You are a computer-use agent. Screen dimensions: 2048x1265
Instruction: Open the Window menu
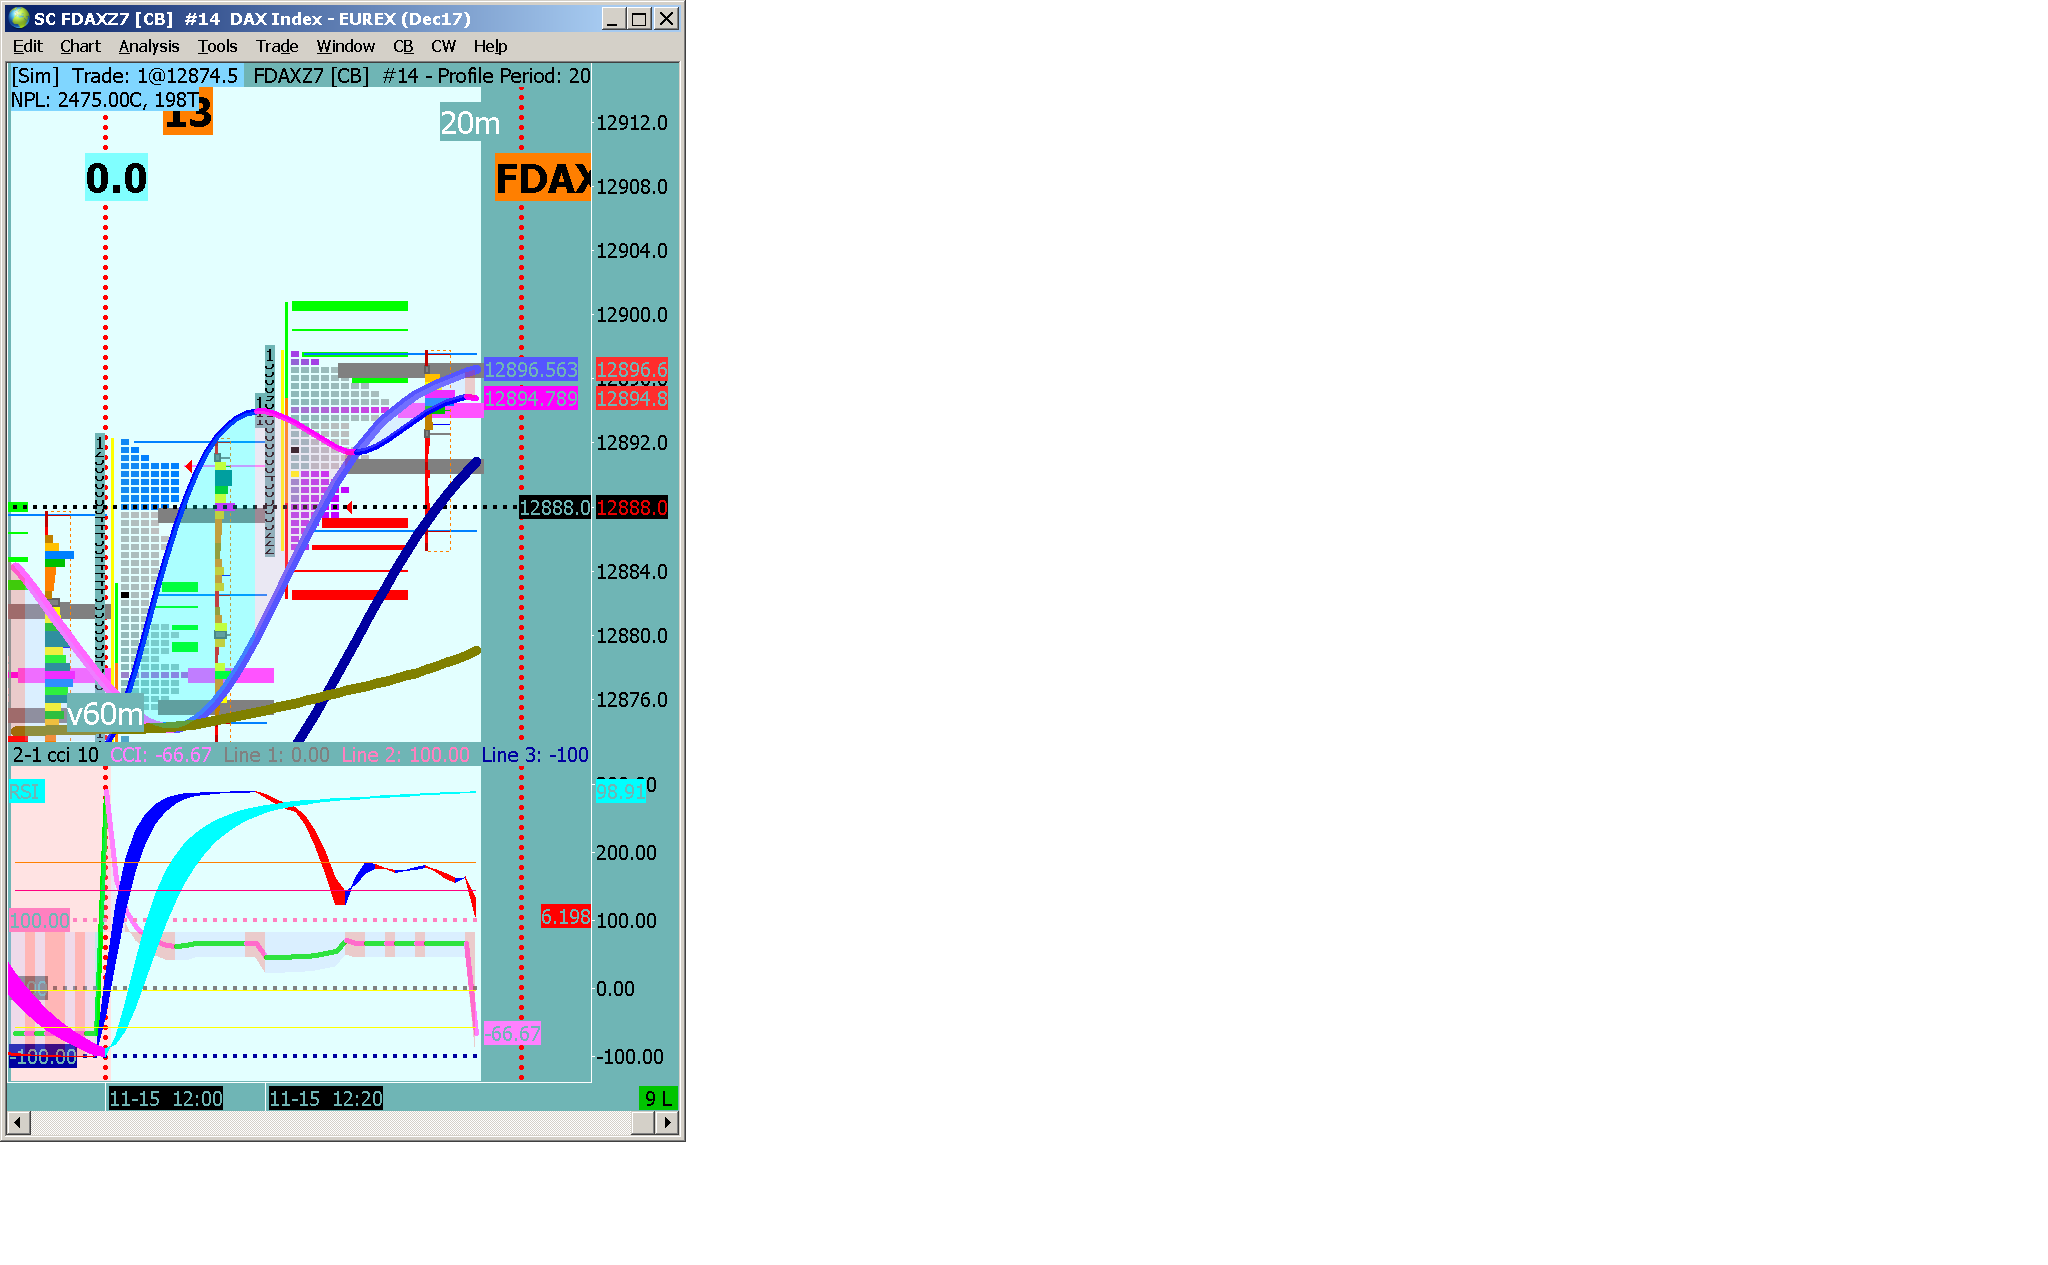[345, 46]
